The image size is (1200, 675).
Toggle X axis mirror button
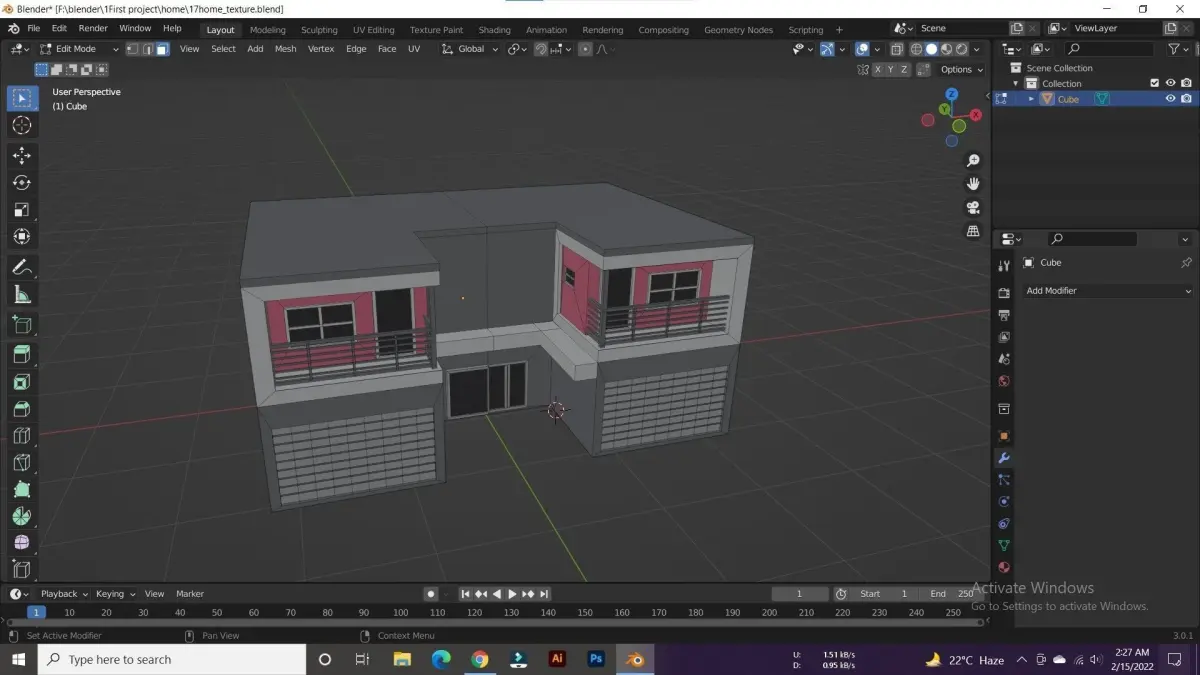tap(877, 69)
